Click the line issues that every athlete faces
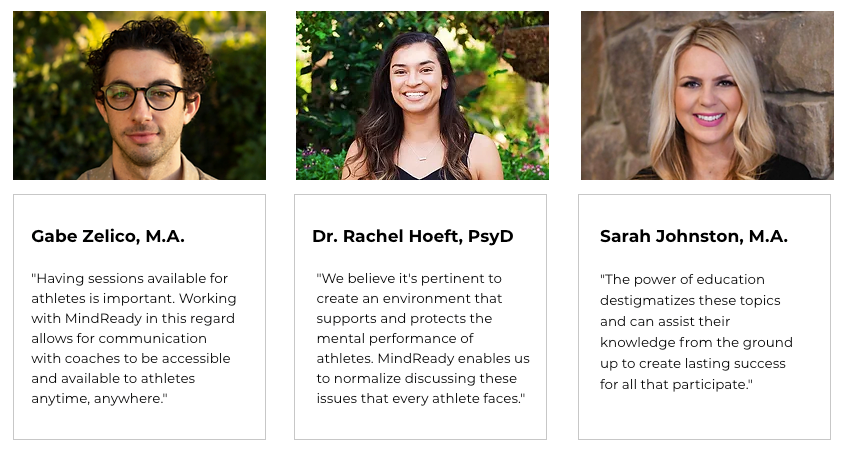The image size is (844, 455). pos(420,398)
